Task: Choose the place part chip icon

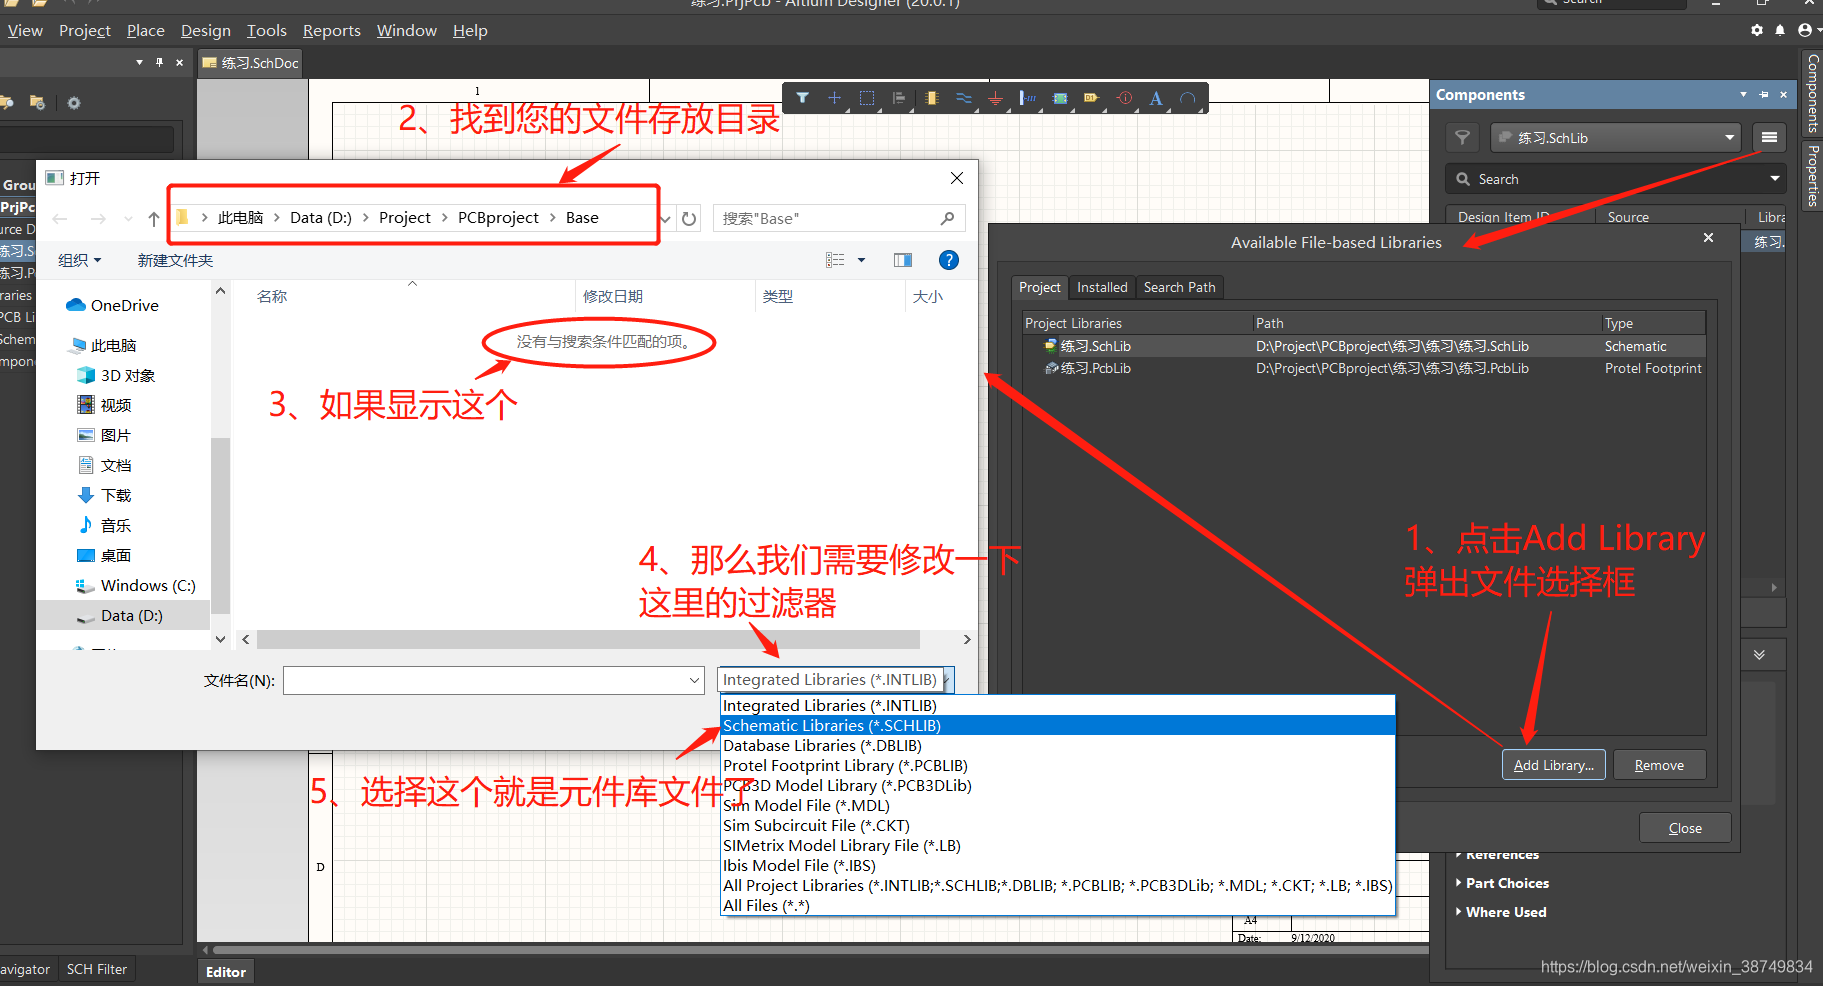Action: (x=932, y=98)
